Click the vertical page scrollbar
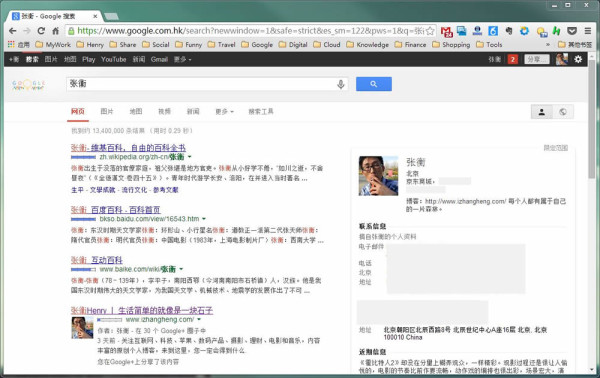Image resolution: width=600 pixels, height=378 pixels. click(x=592, y=119)
